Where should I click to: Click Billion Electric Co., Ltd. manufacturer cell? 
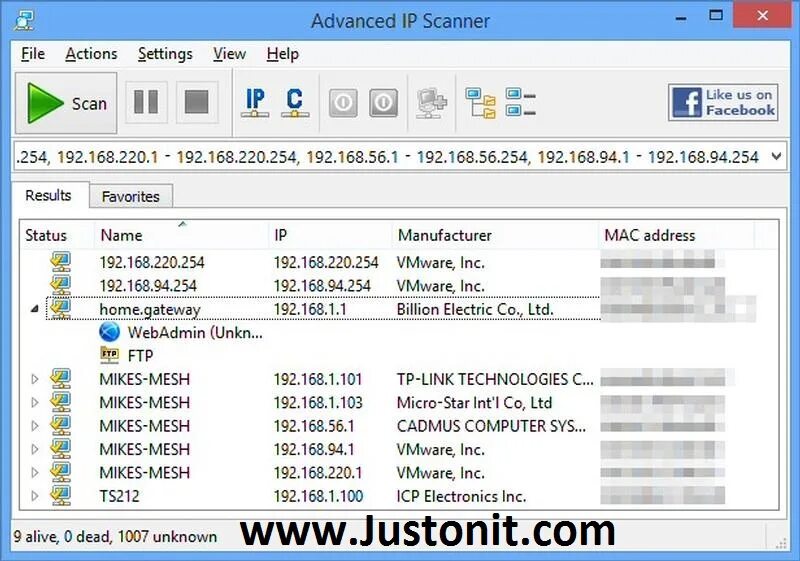[475, 309]
